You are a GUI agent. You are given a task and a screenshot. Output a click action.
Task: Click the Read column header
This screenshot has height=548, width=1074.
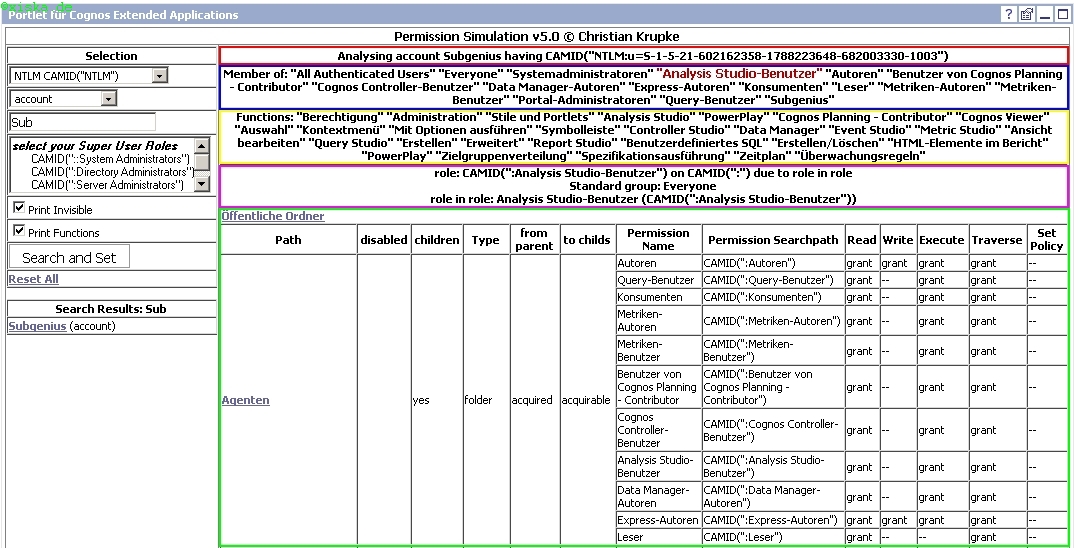(x=862, y=240)
